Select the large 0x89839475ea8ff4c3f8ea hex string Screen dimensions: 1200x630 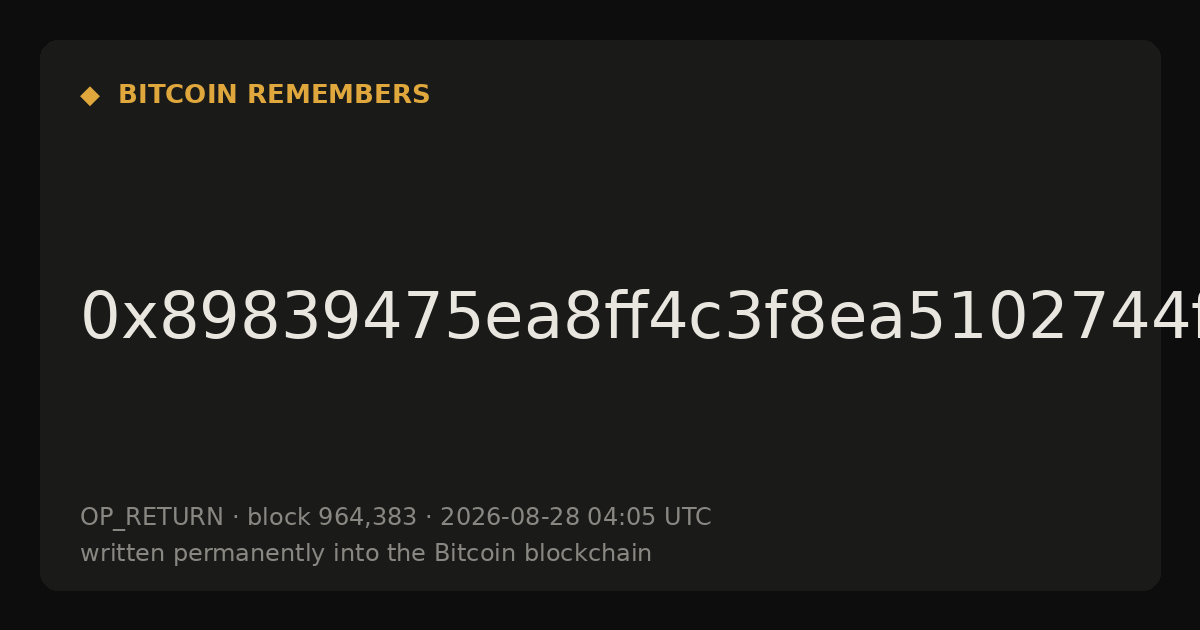(640, 318)
